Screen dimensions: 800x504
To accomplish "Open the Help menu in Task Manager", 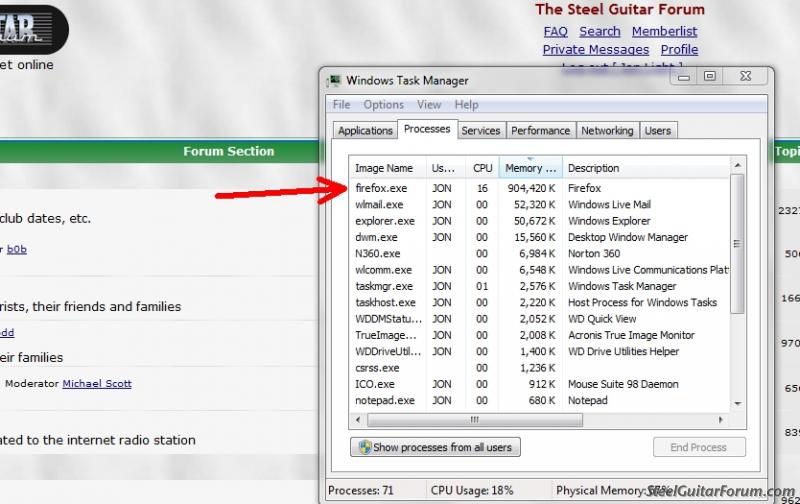I will [466, 105].
